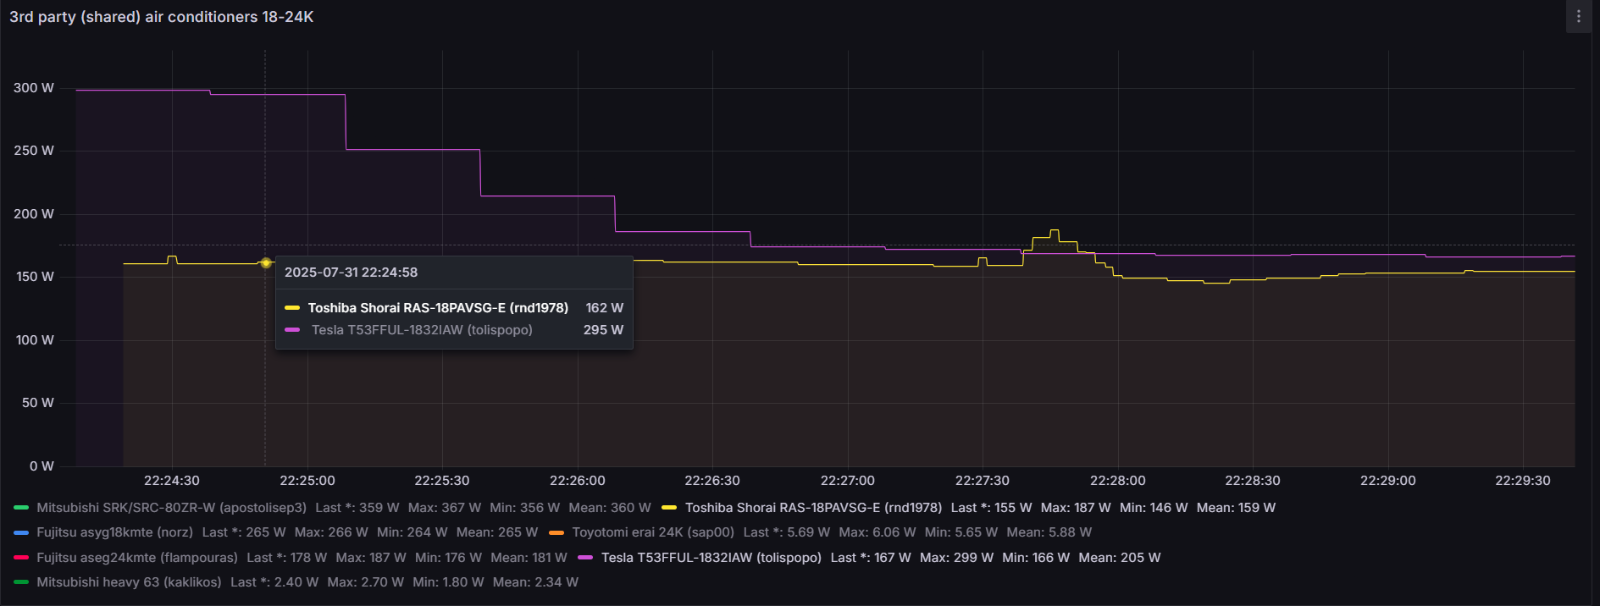Click the "Last *: 359 W" value for Mitsubishi SRK
Viewport: 1600px width, 606px height.
pos(357,508)
